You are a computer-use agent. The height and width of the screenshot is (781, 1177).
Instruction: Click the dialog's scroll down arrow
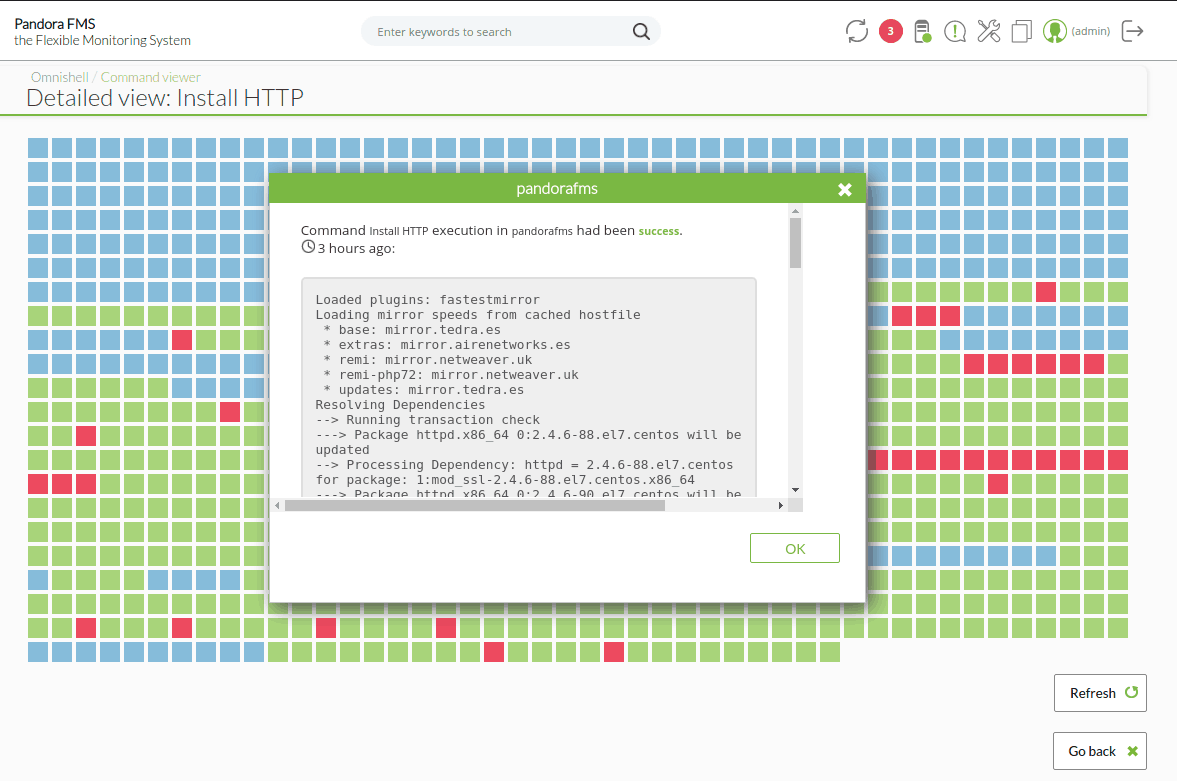tap(796, 490)
